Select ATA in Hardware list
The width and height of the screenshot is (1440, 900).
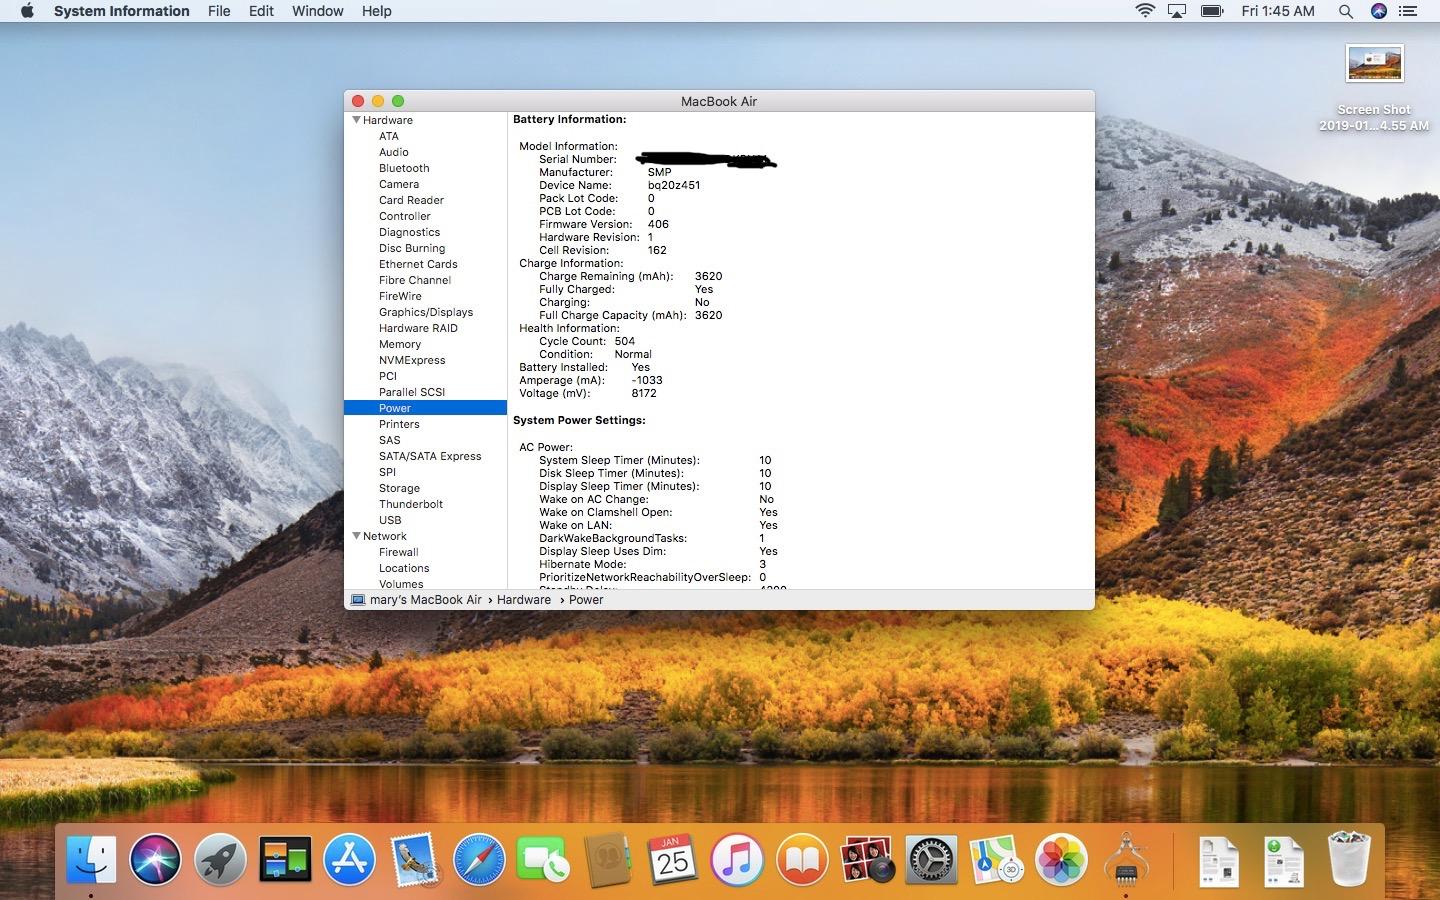point(388,136)
